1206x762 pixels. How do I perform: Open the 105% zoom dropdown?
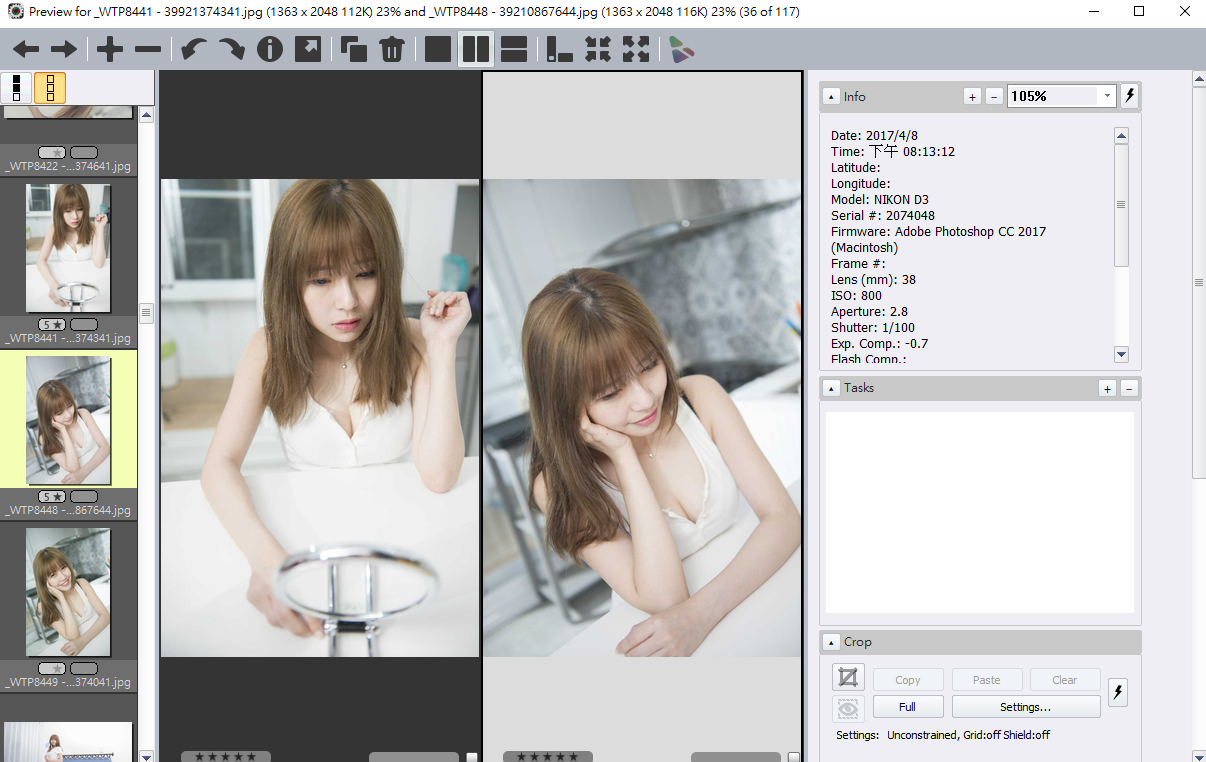(x=1106, y=96)
